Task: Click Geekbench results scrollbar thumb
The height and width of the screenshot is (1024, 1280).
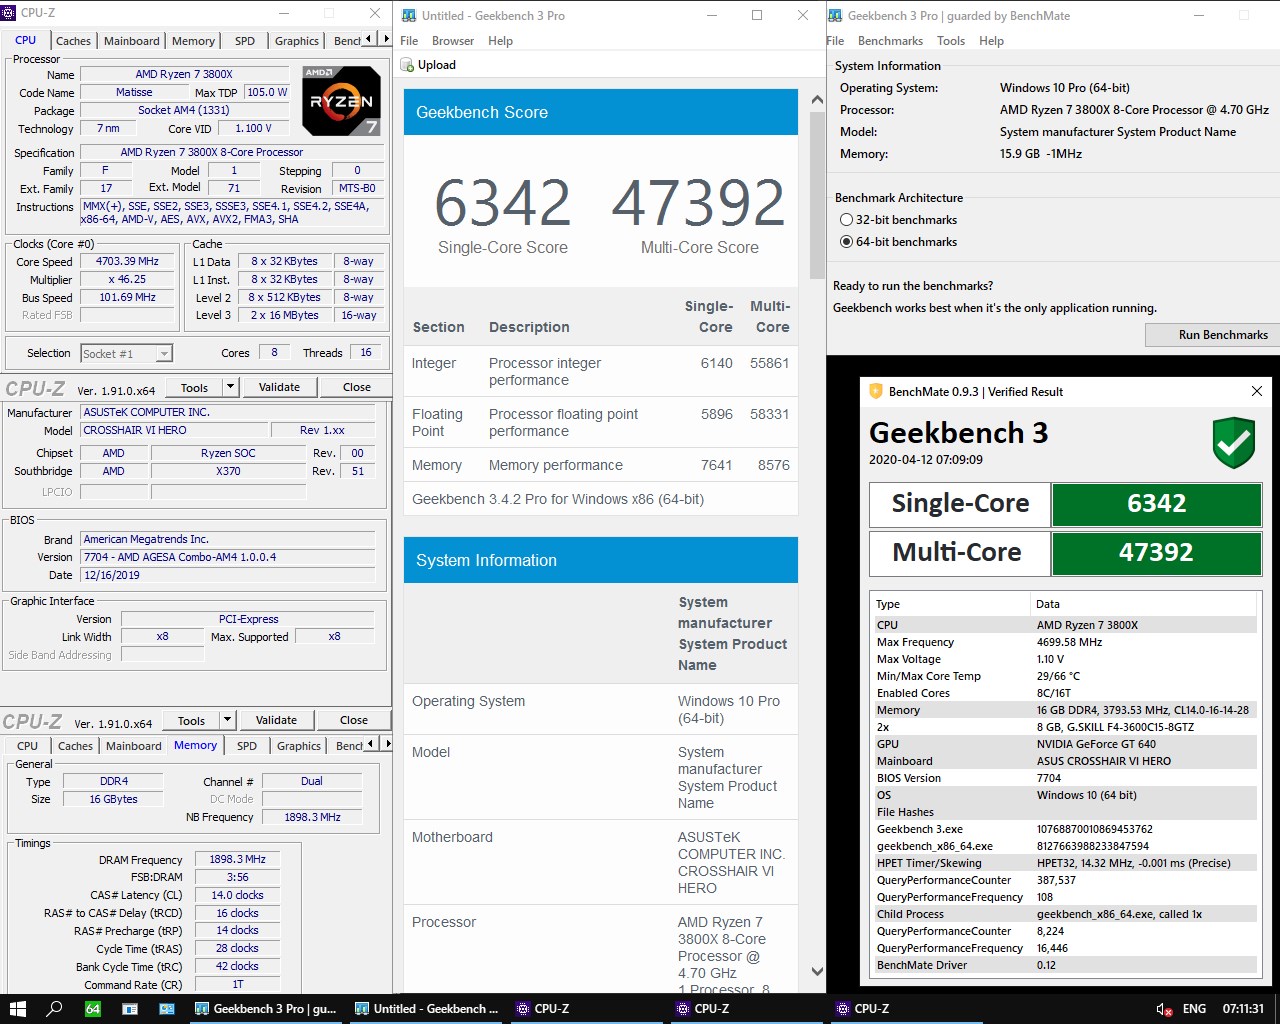Action: coord(817,195)
